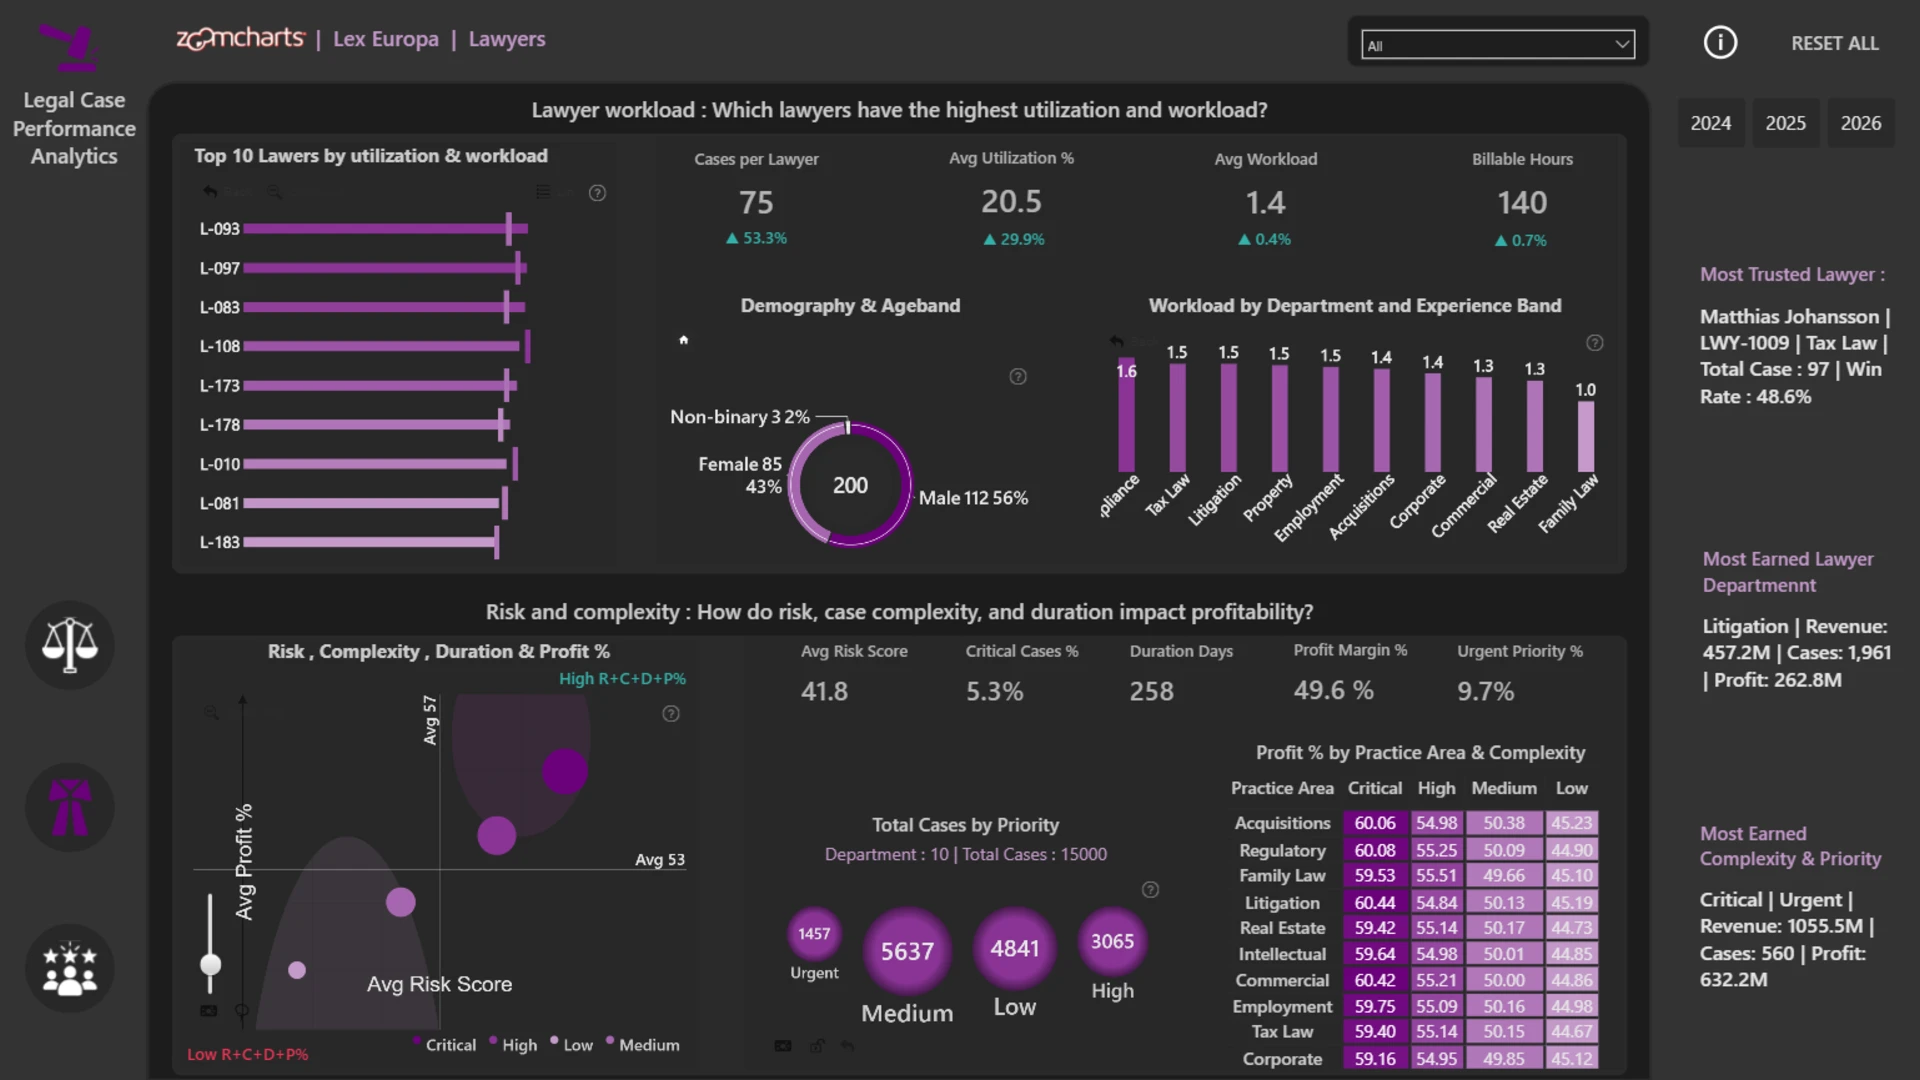Screen dimensions: 1920x1080
Task: Click the RESET ALL button
Action: [1834, 43]
